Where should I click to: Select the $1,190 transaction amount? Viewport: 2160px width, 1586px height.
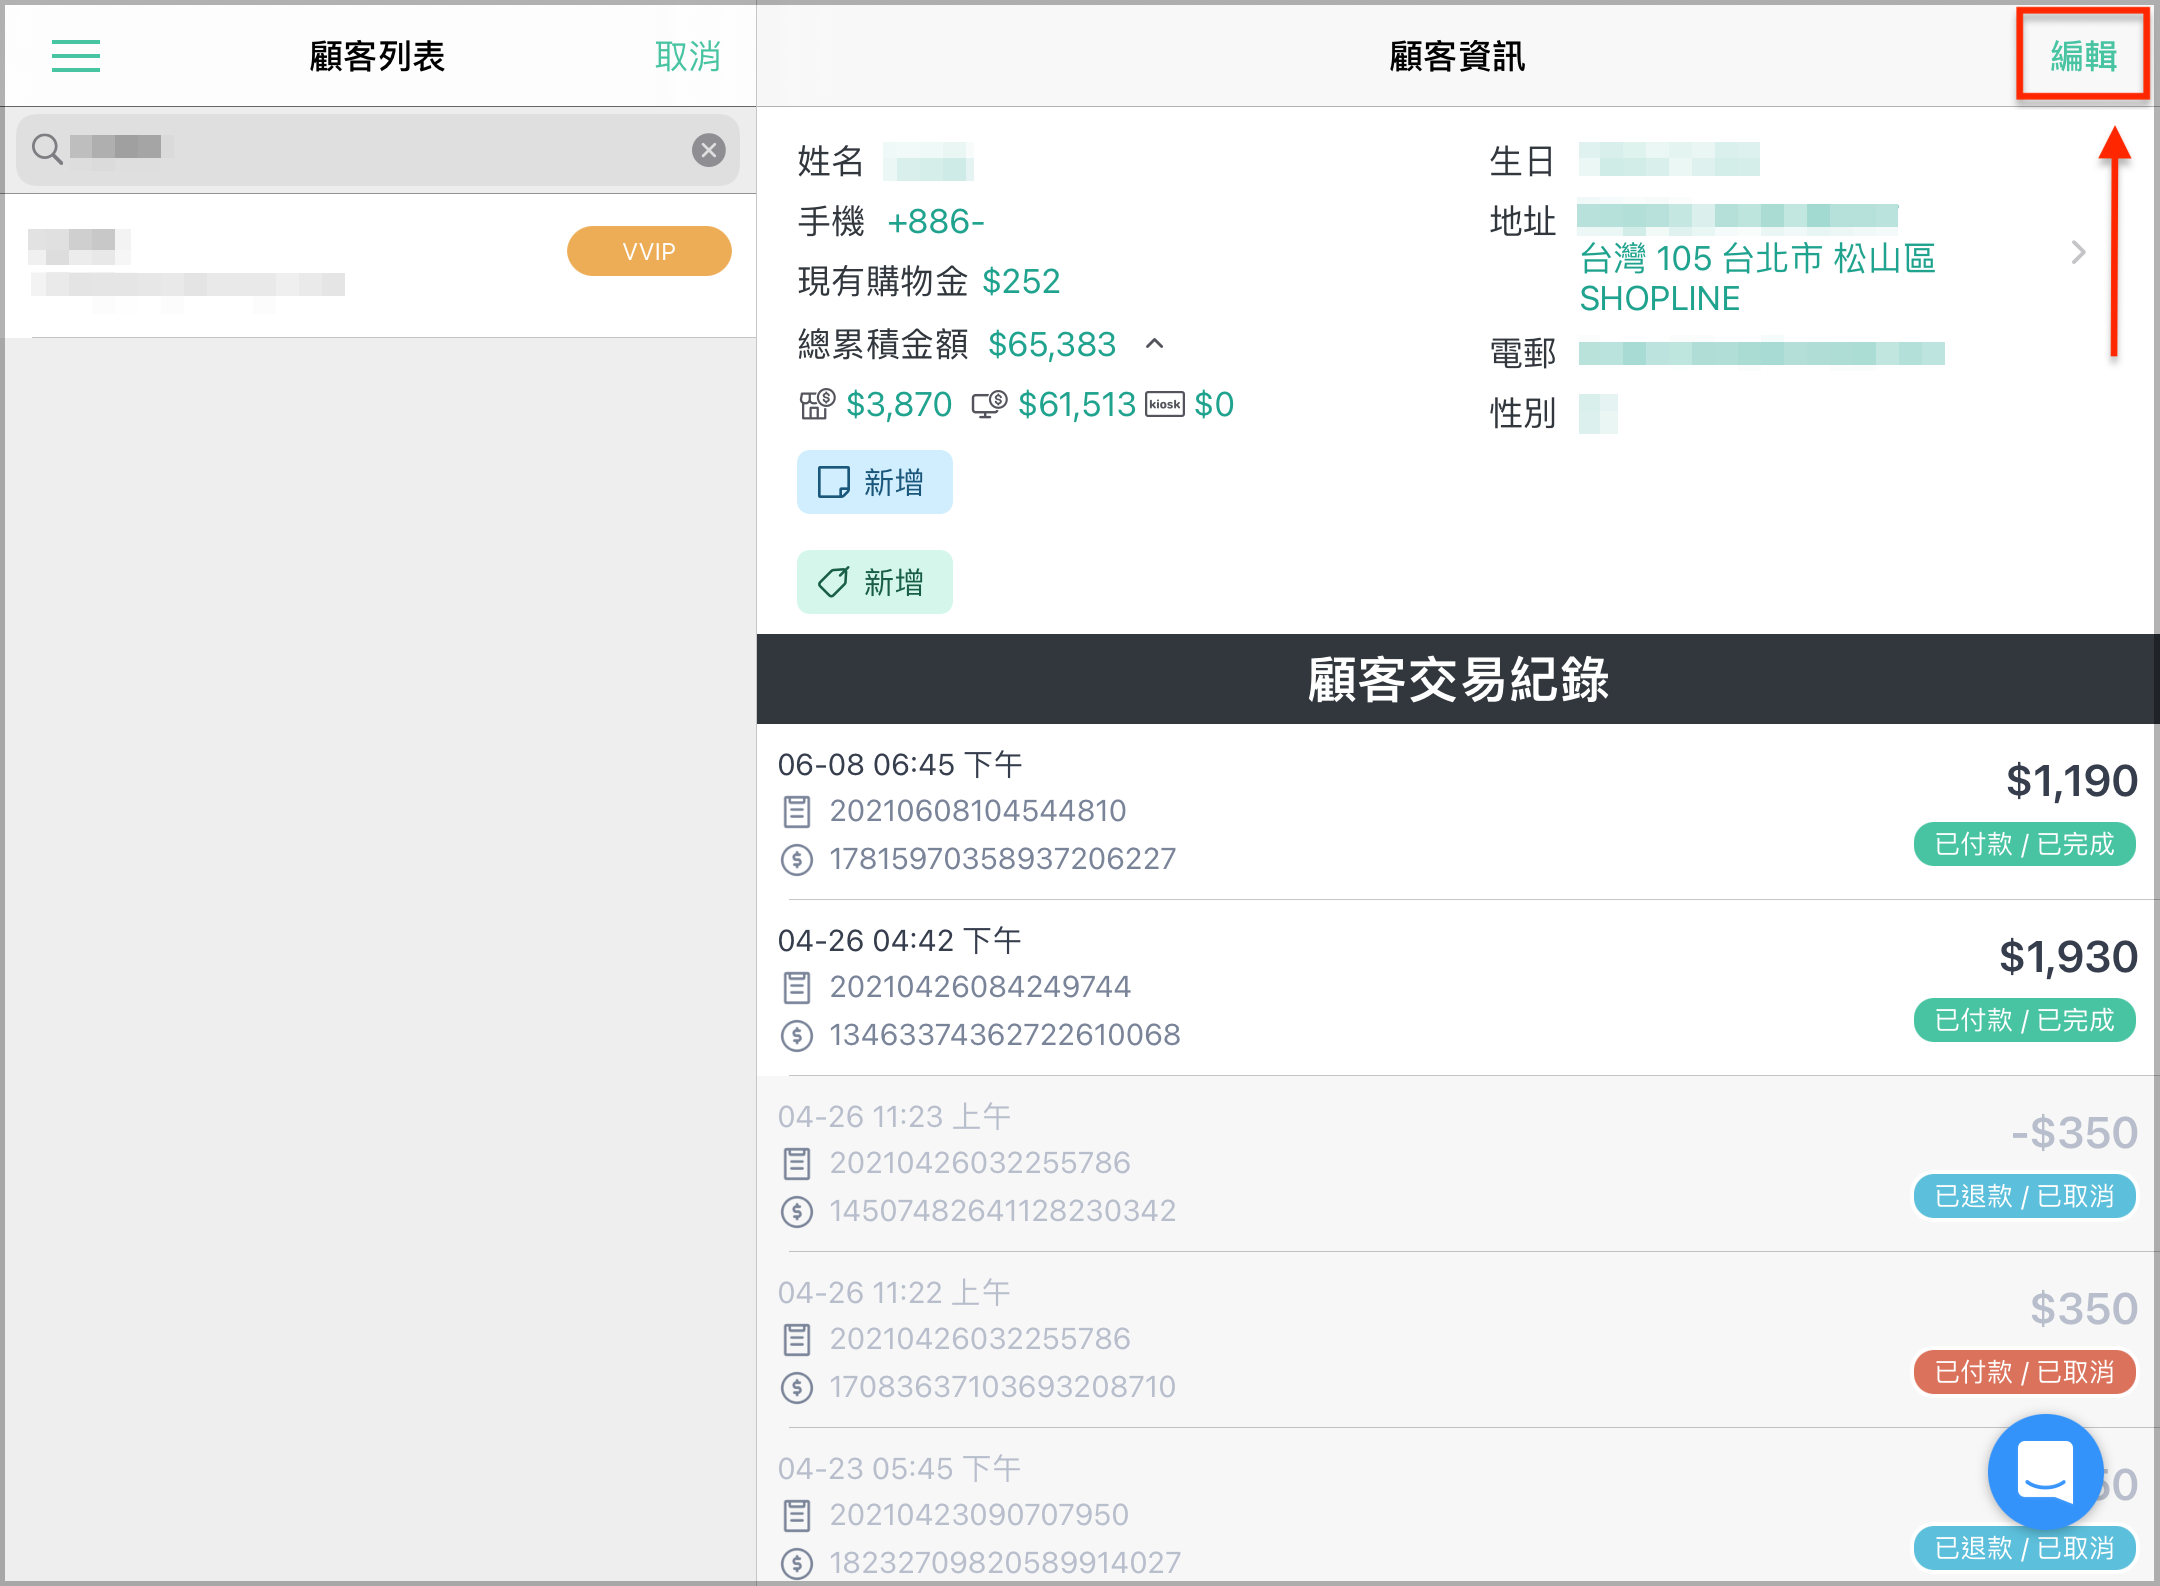2071,780
